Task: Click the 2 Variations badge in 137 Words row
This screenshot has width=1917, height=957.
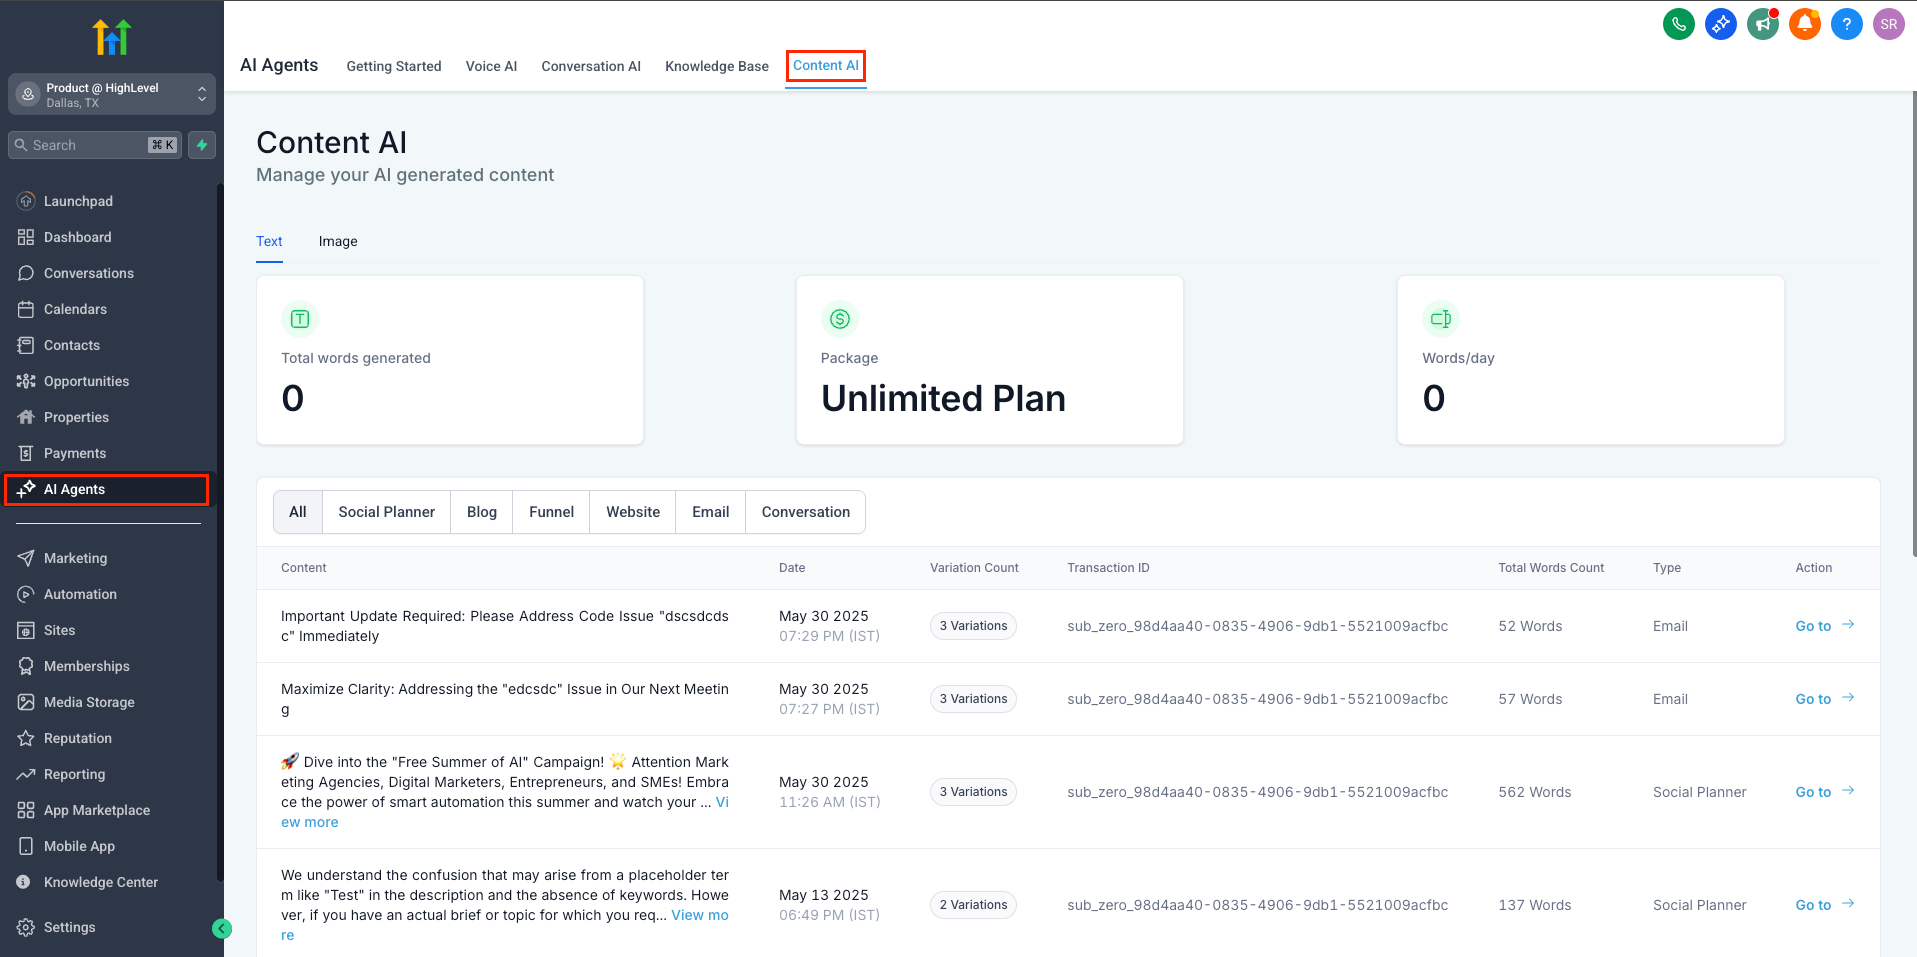Action: [973, 905]
